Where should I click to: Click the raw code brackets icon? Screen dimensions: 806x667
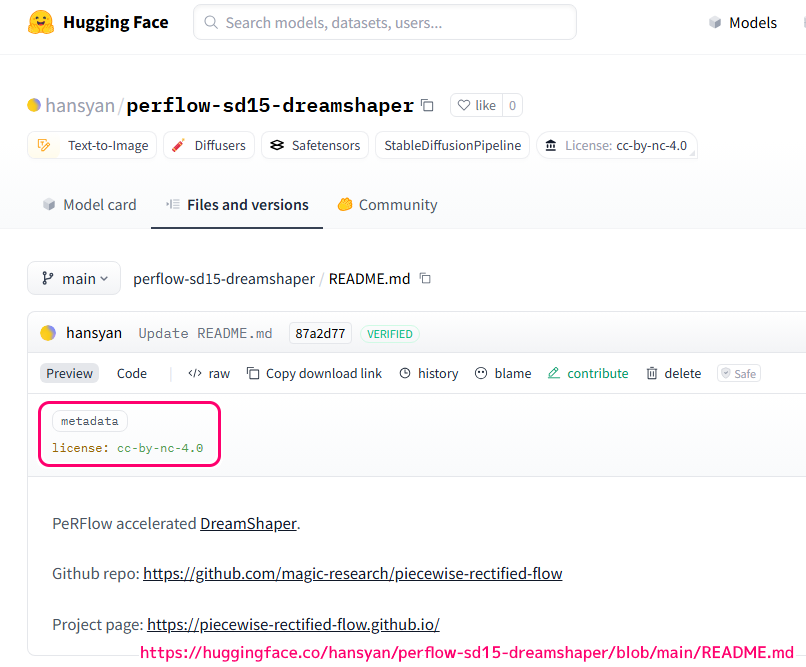click(x=195, y=374)
